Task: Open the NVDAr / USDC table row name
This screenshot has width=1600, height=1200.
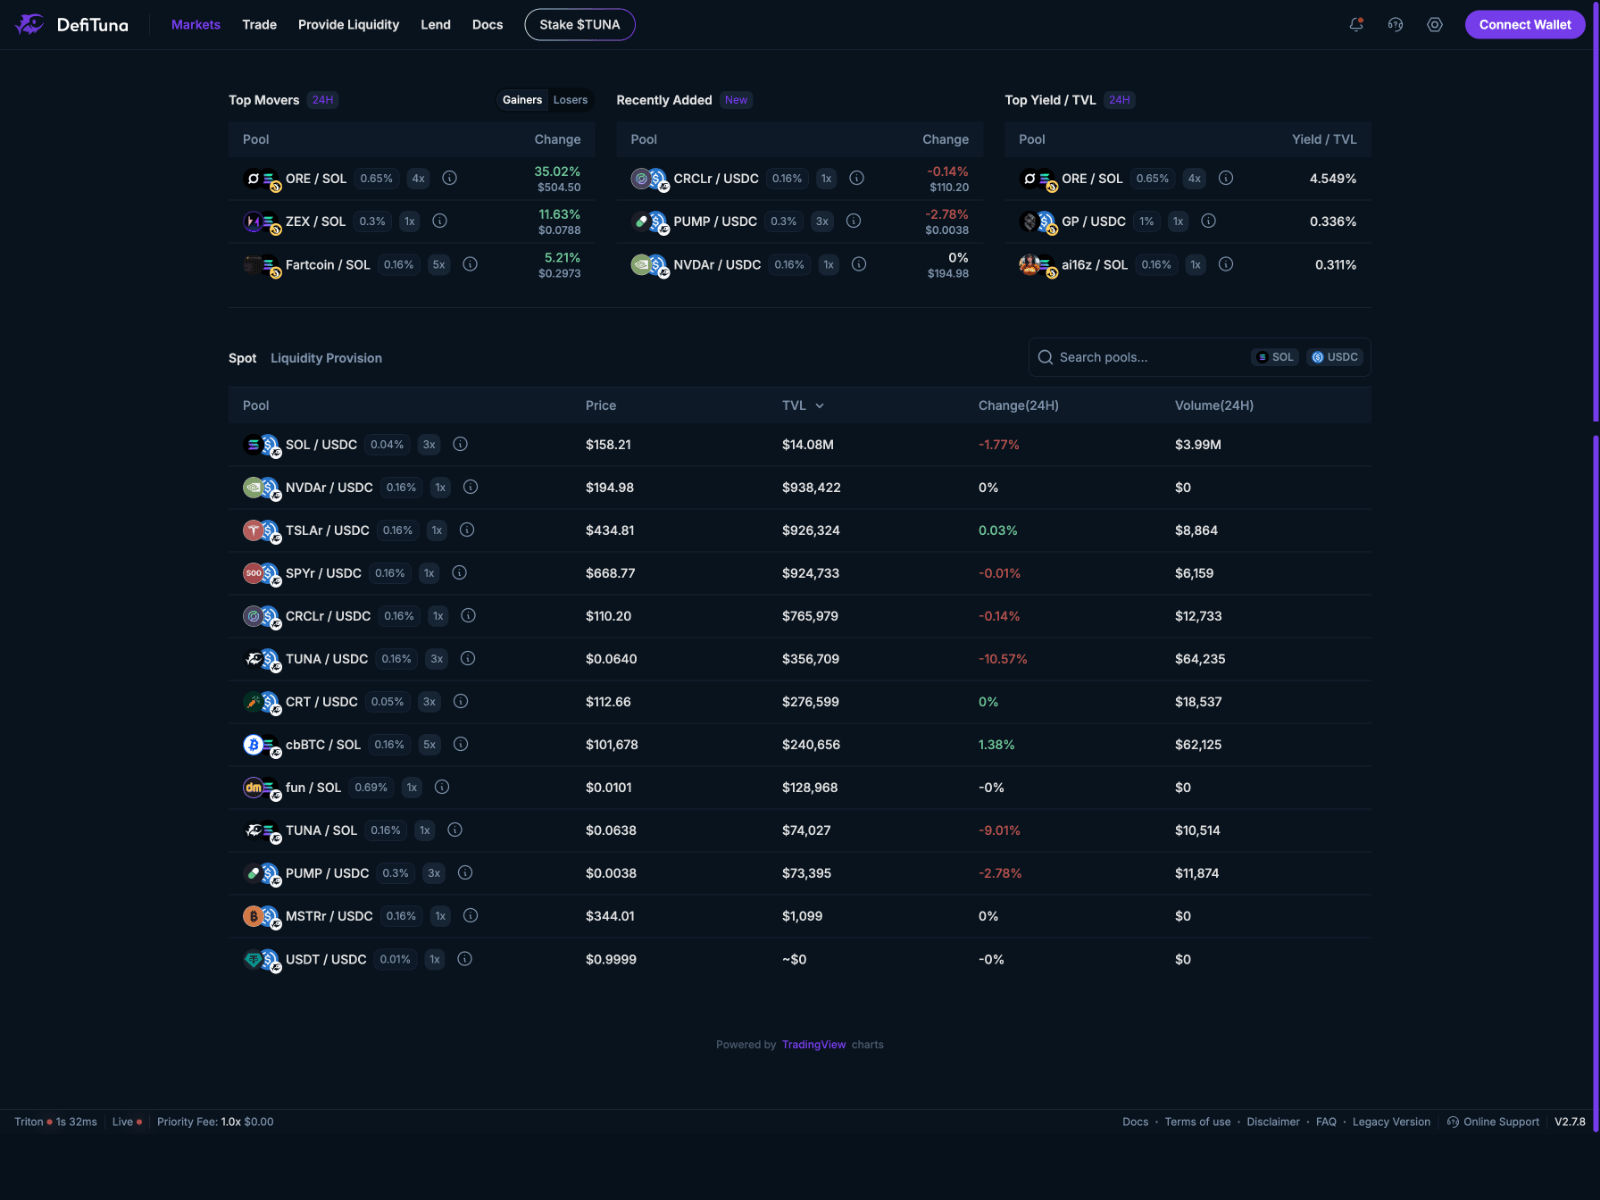Action: pos(329,487)
